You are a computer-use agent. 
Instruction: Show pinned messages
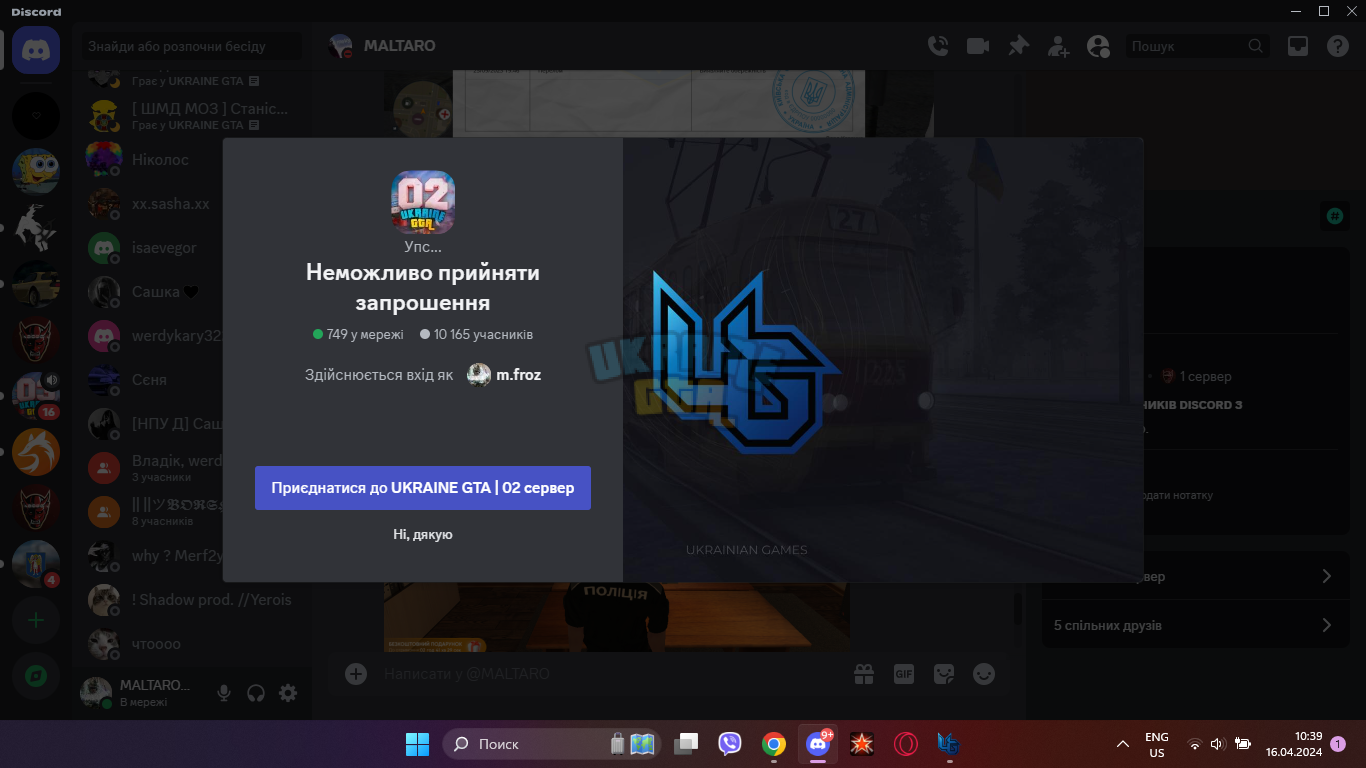(1018, 46)
